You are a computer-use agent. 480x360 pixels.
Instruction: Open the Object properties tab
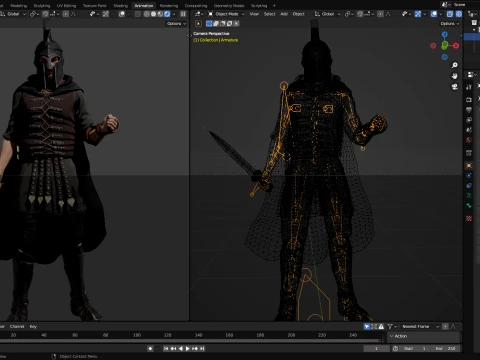469,165
